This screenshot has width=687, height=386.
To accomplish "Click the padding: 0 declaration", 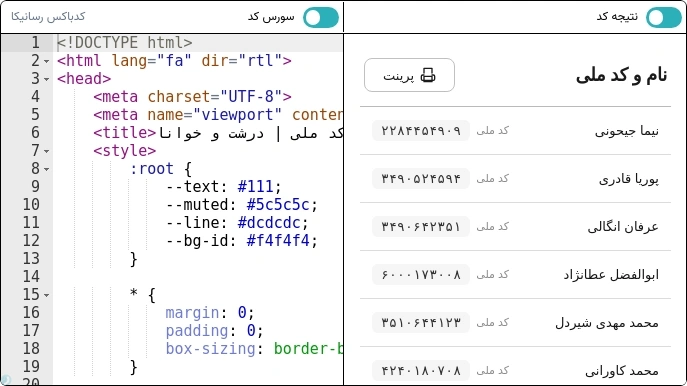I will pos(214,331).
